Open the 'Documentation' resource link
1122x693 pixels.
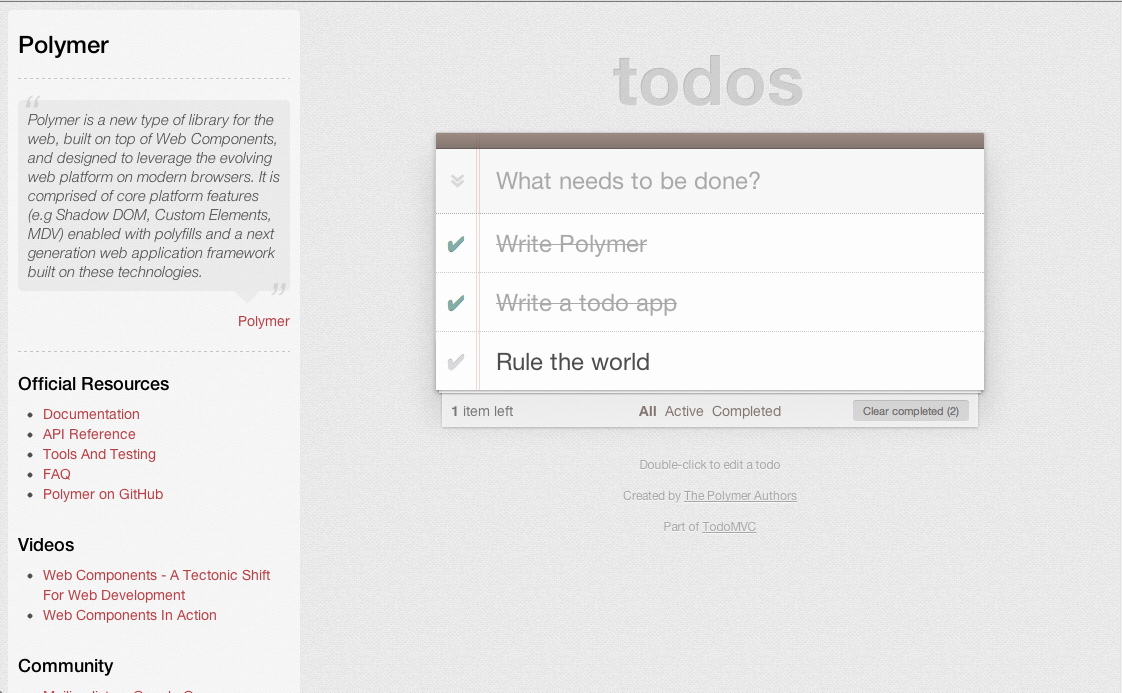pos(91,415)
